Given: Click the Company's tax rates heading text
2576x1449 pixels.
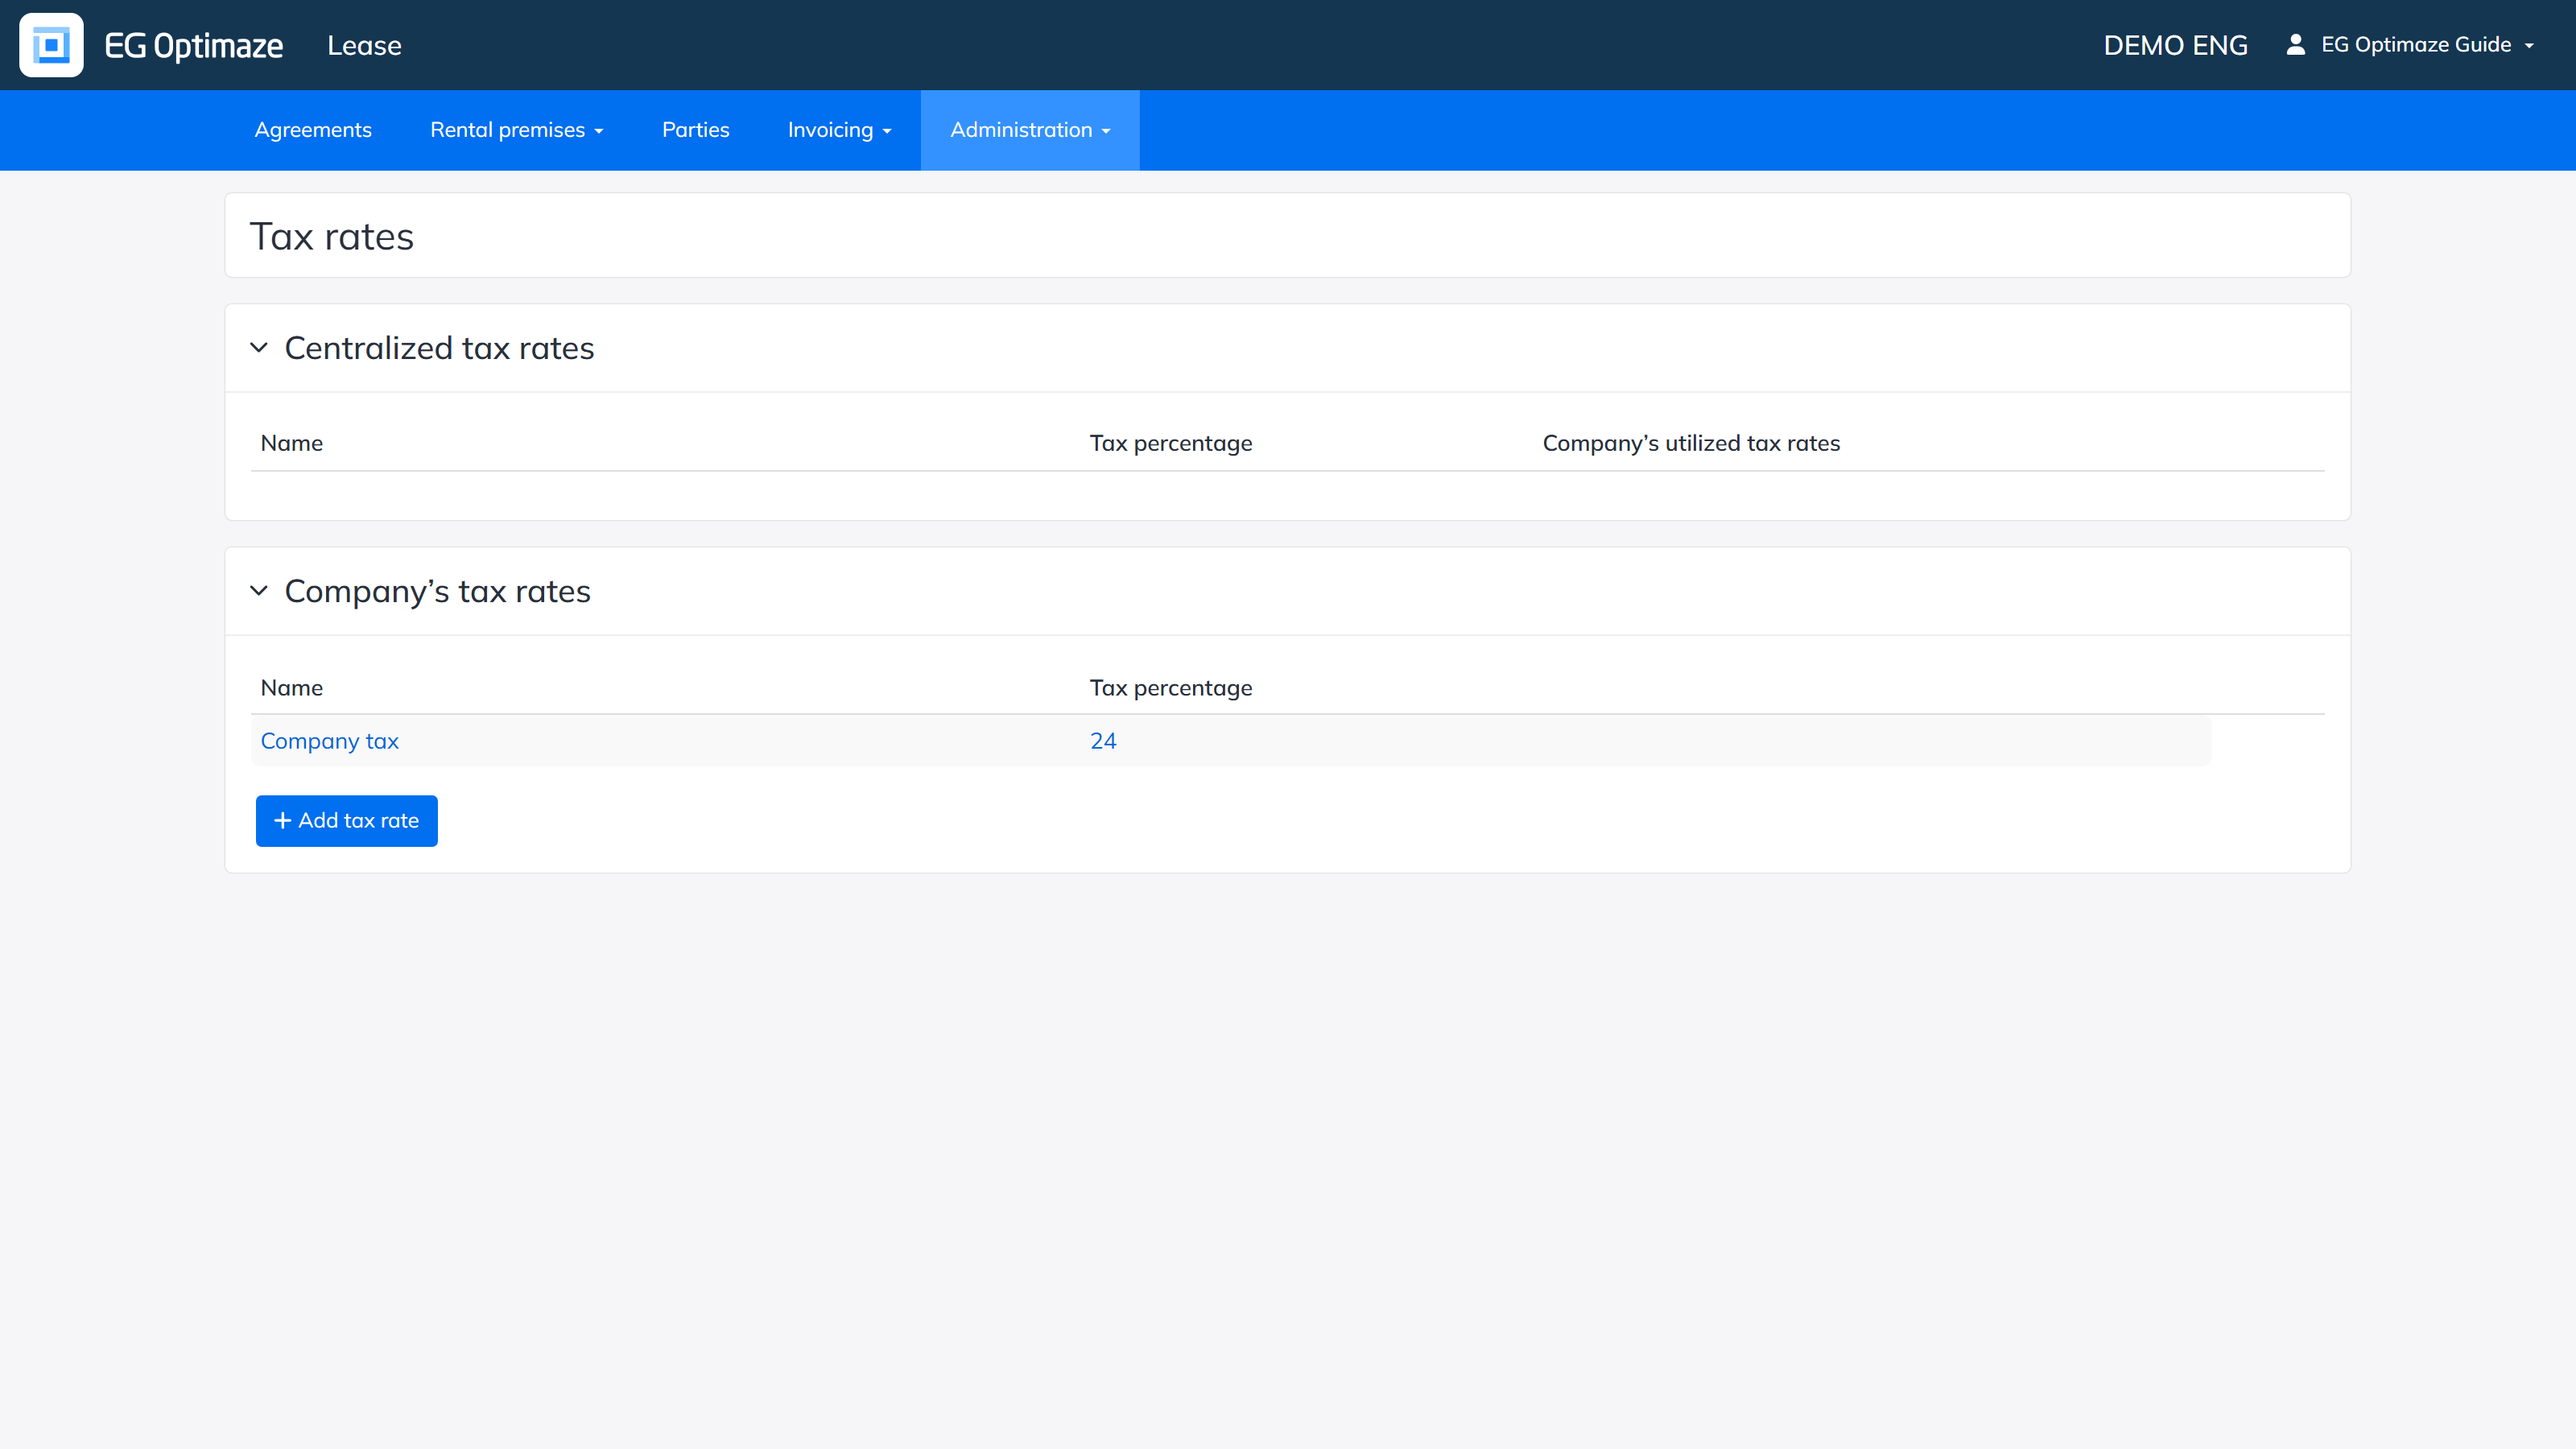Looking at the screenshot, I should [x=438, y=591].
